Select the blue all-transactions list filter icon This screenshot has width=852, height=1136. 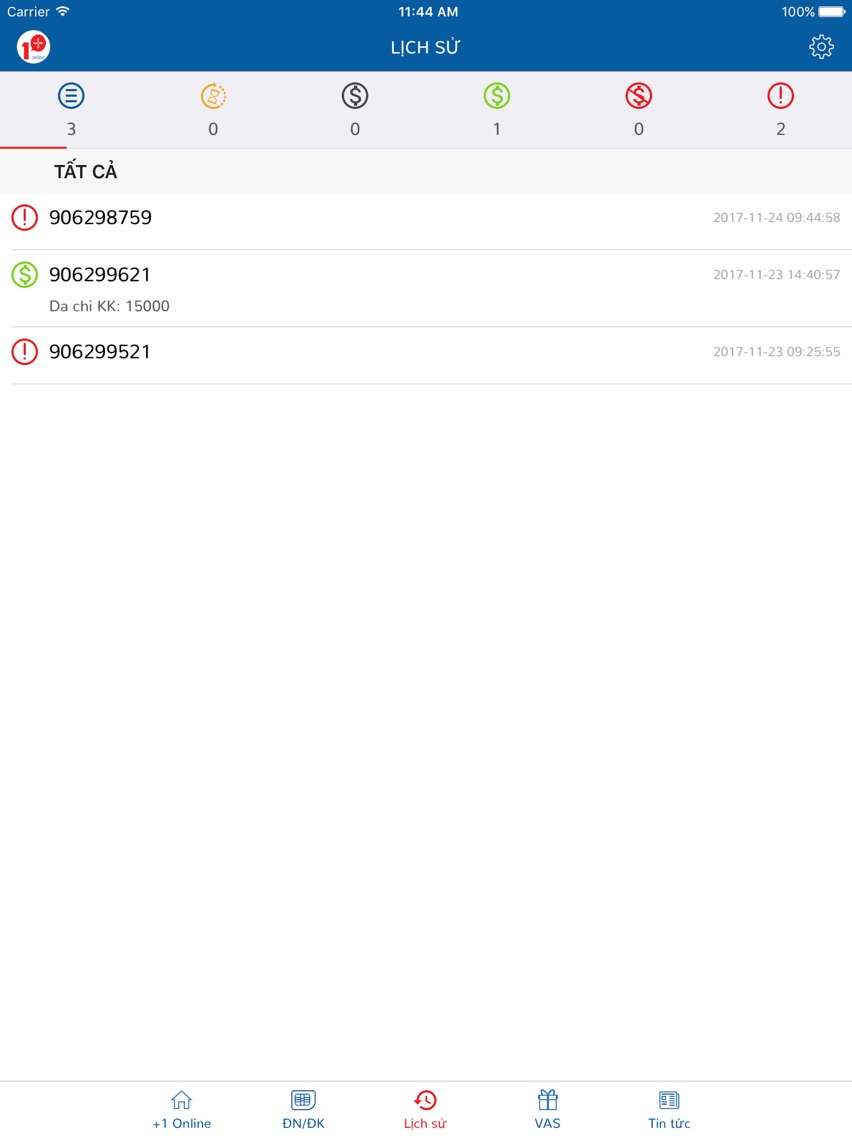[71, 96]
